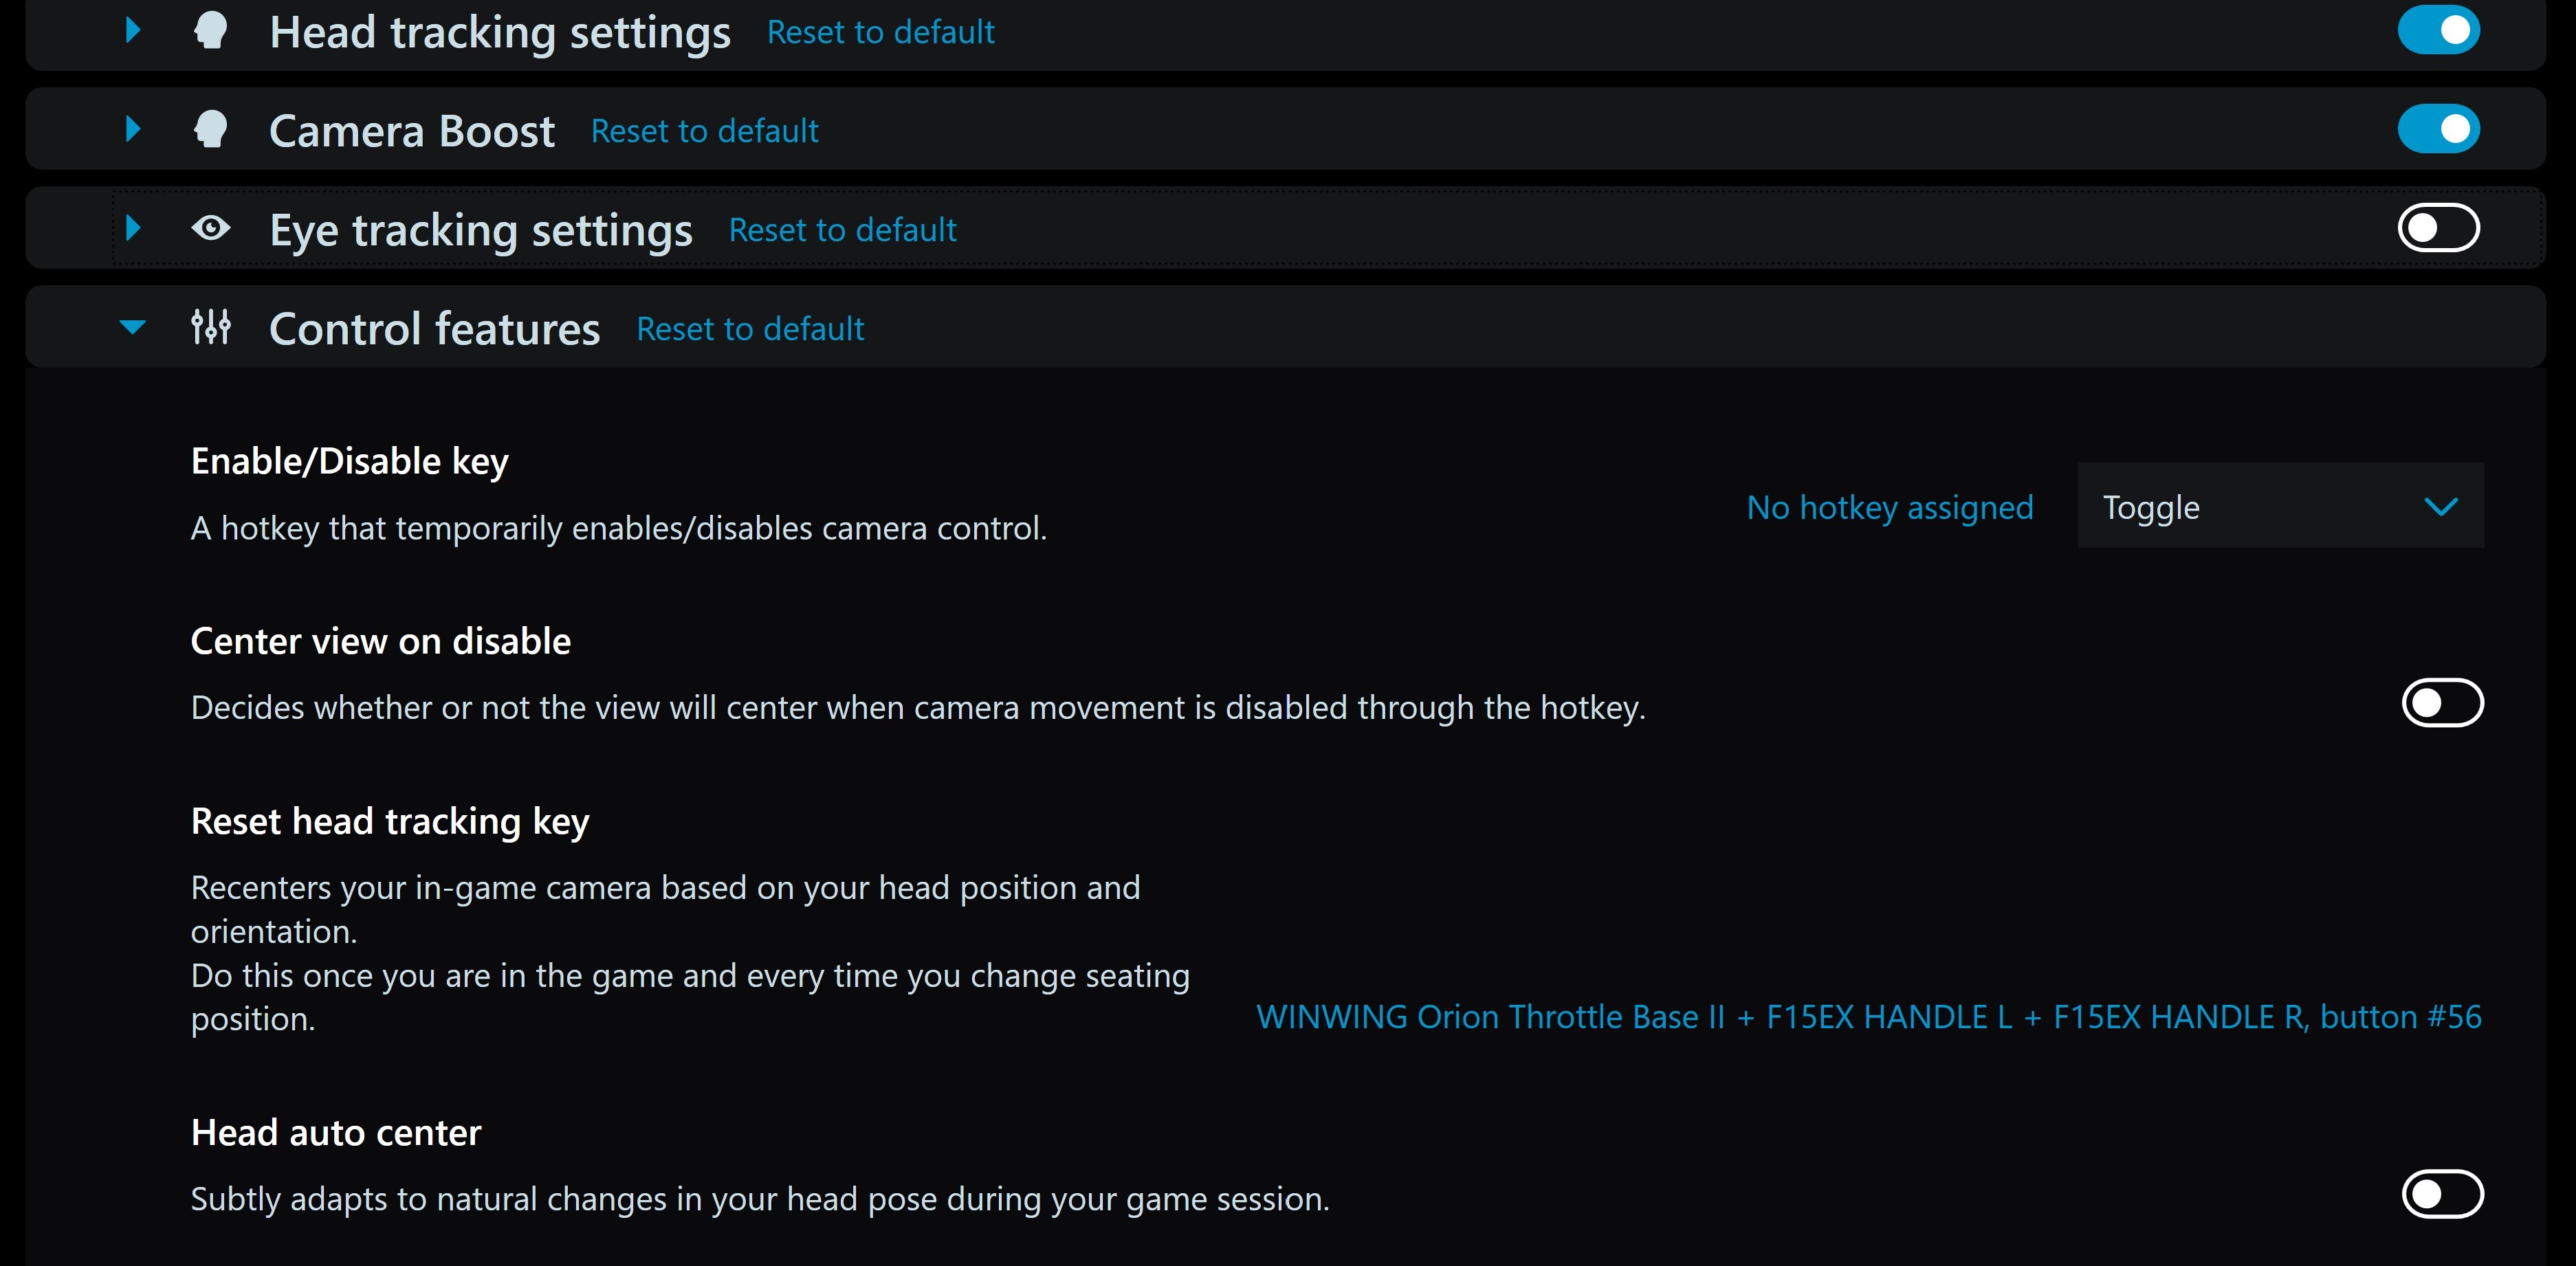
Task: Click the head icon beside Camera Boost
Action: point(210,130)
